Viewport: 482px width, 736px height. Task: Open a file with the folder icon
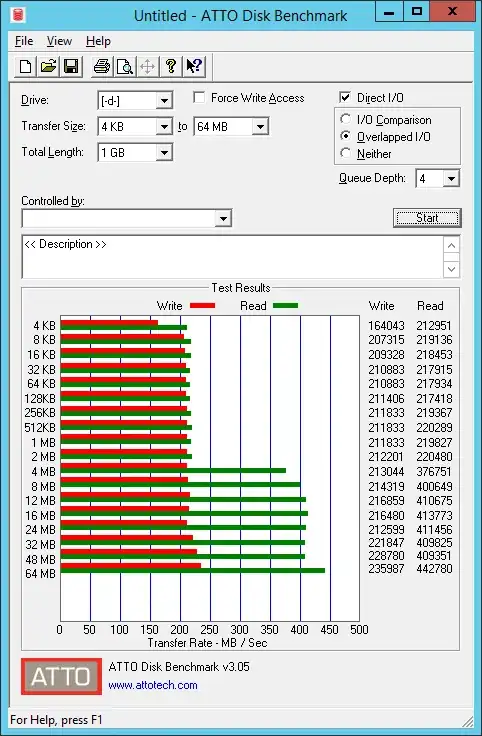(x=48, y=67)
